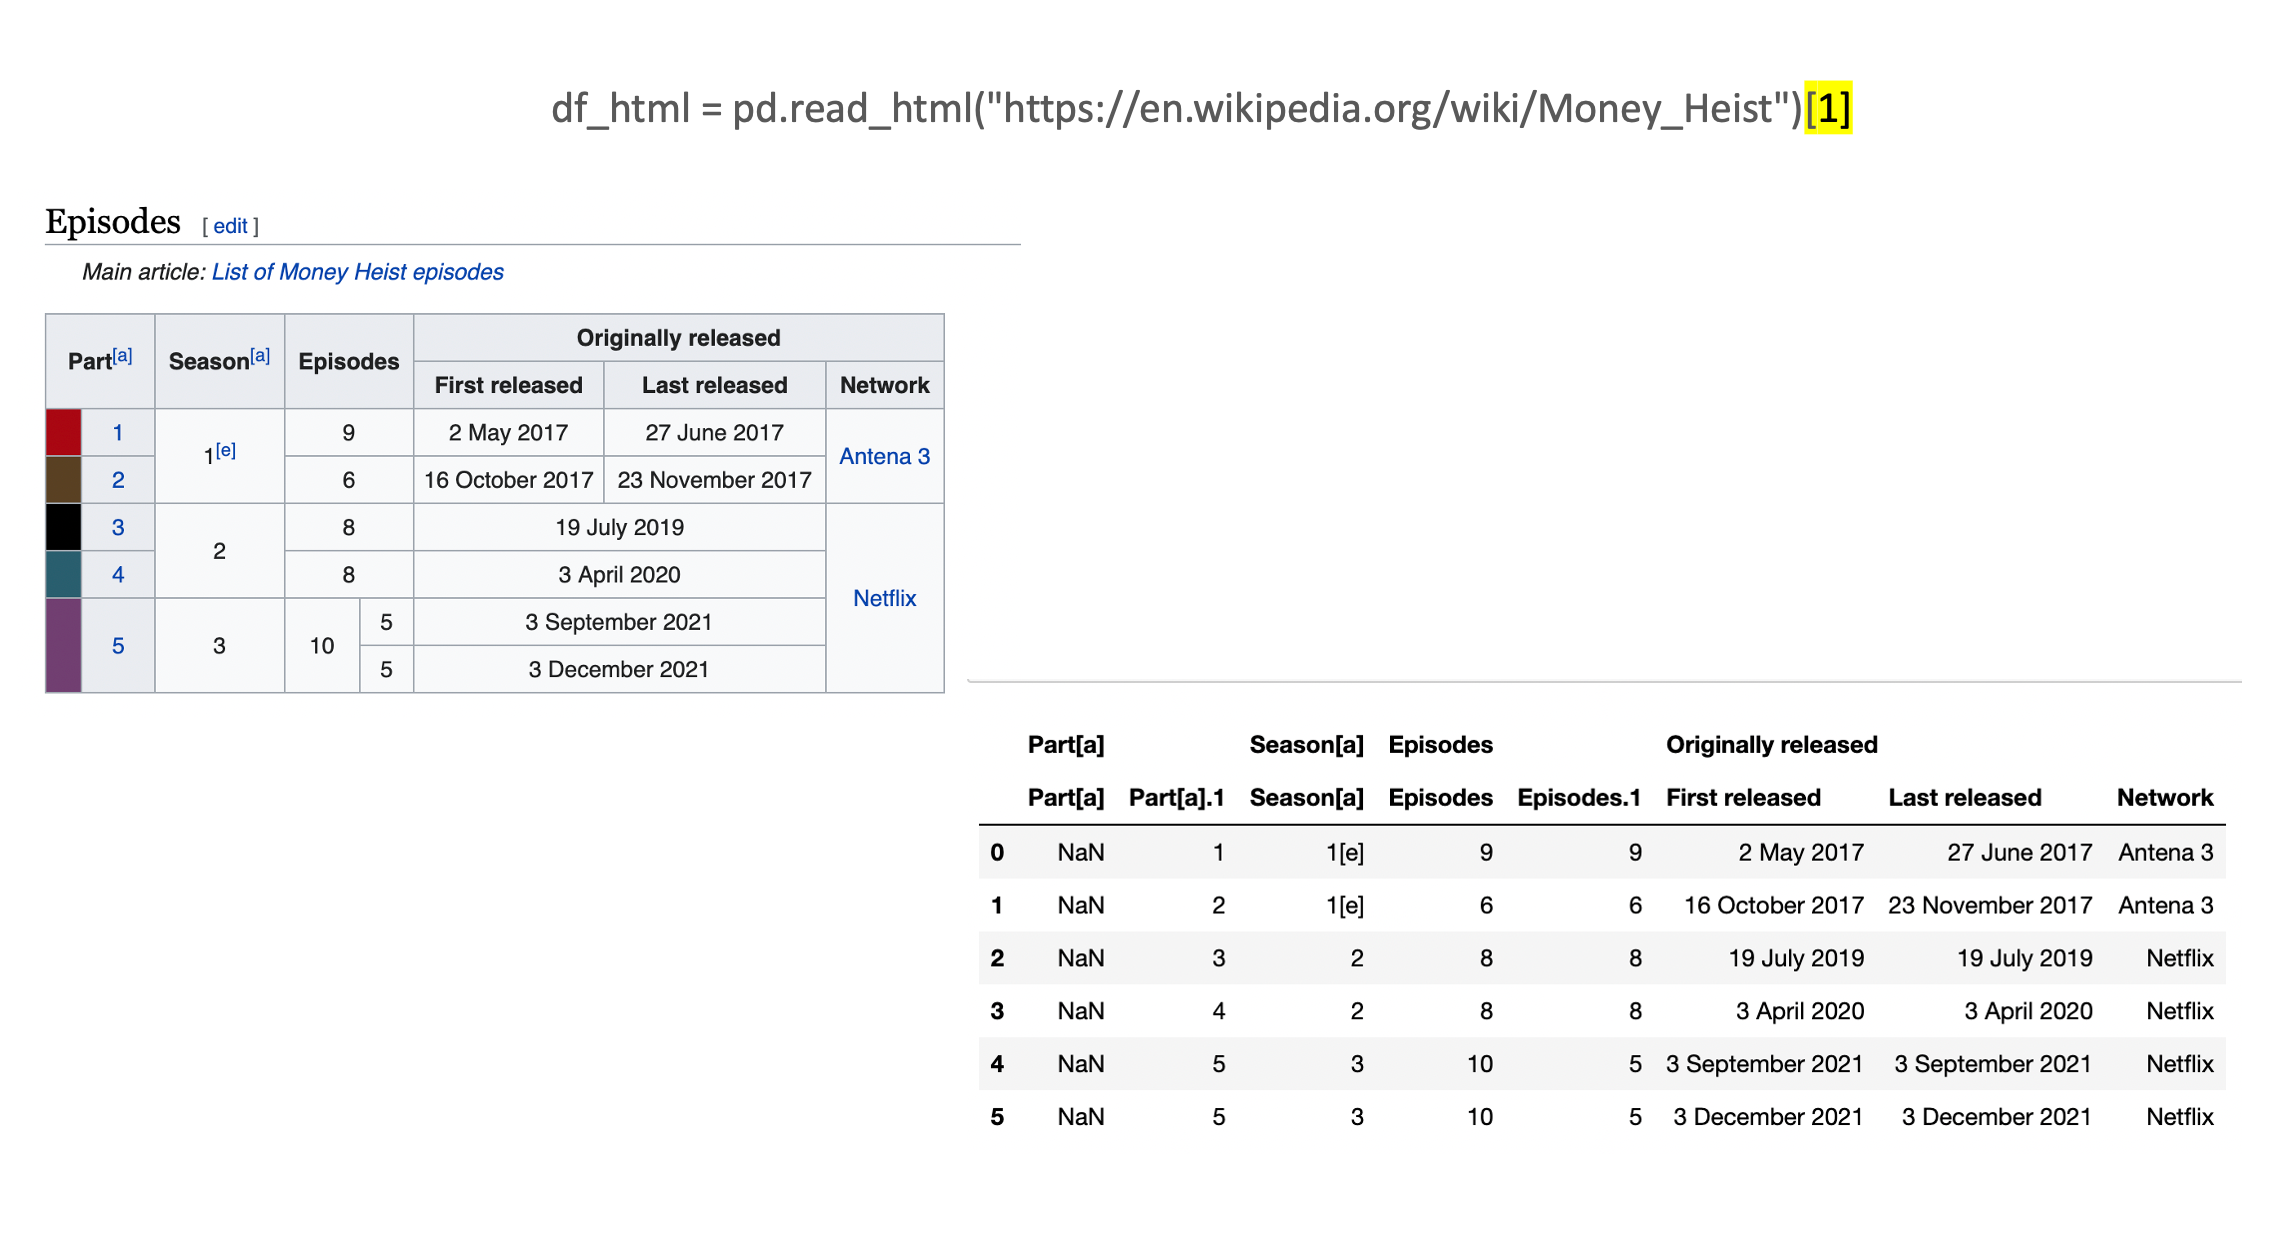Click the brown Part 2 color swatch
The image size is (2270, 1240).
coord(64,480)
